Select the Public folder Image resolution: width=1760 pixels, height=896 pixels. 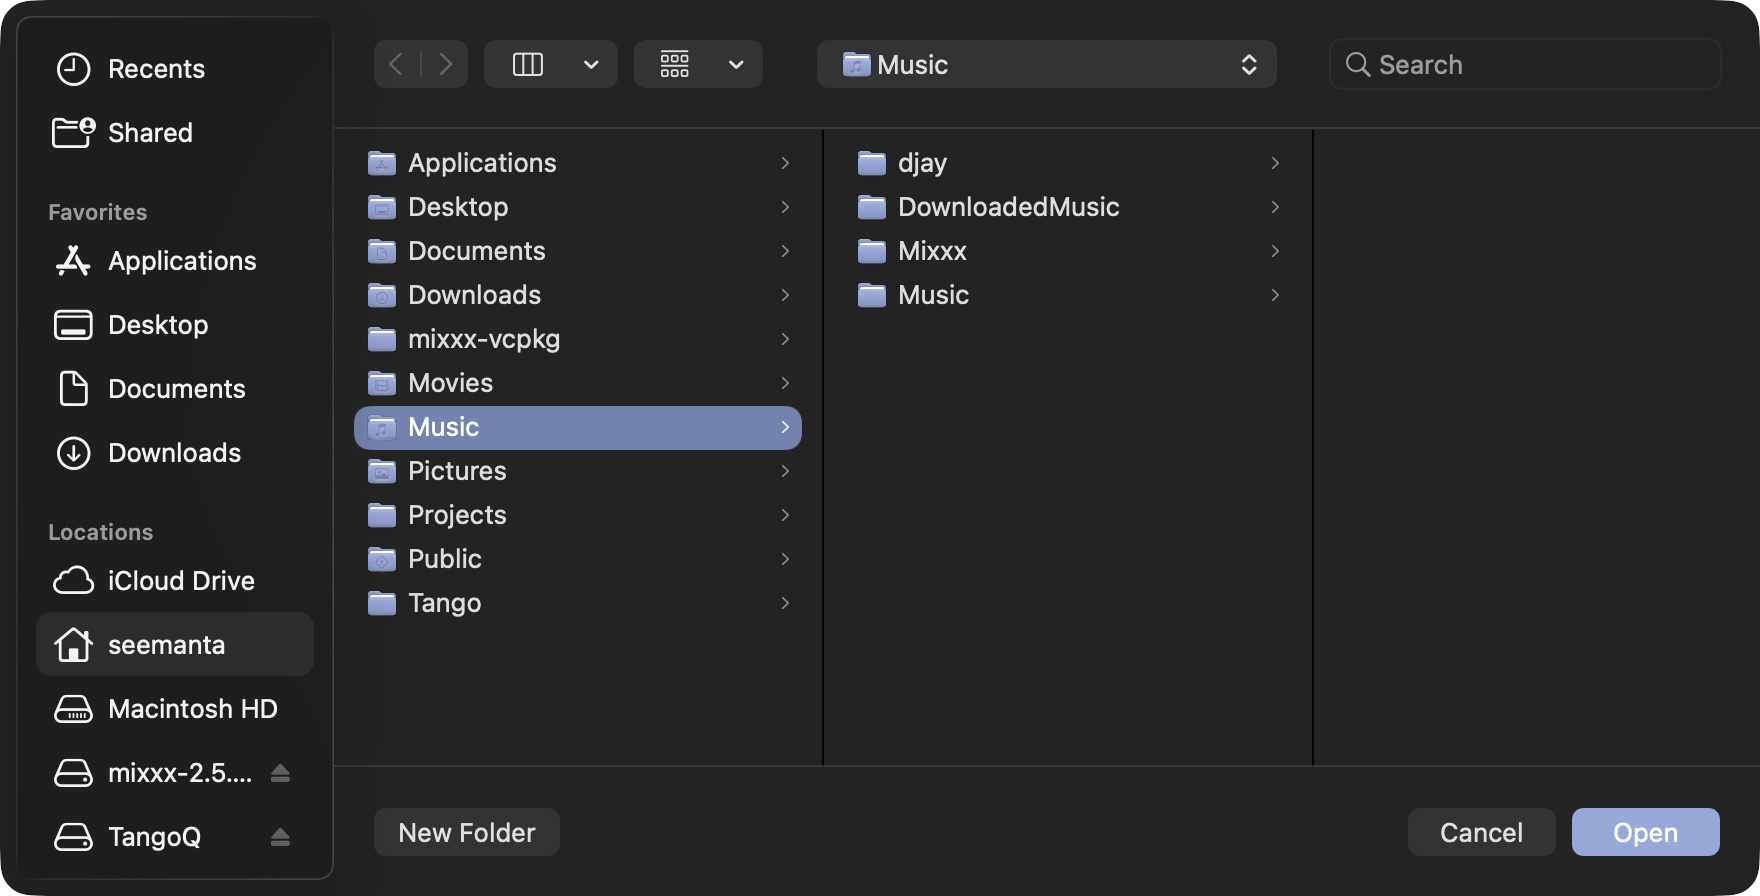pyautogui.click(x=578, y=559)
